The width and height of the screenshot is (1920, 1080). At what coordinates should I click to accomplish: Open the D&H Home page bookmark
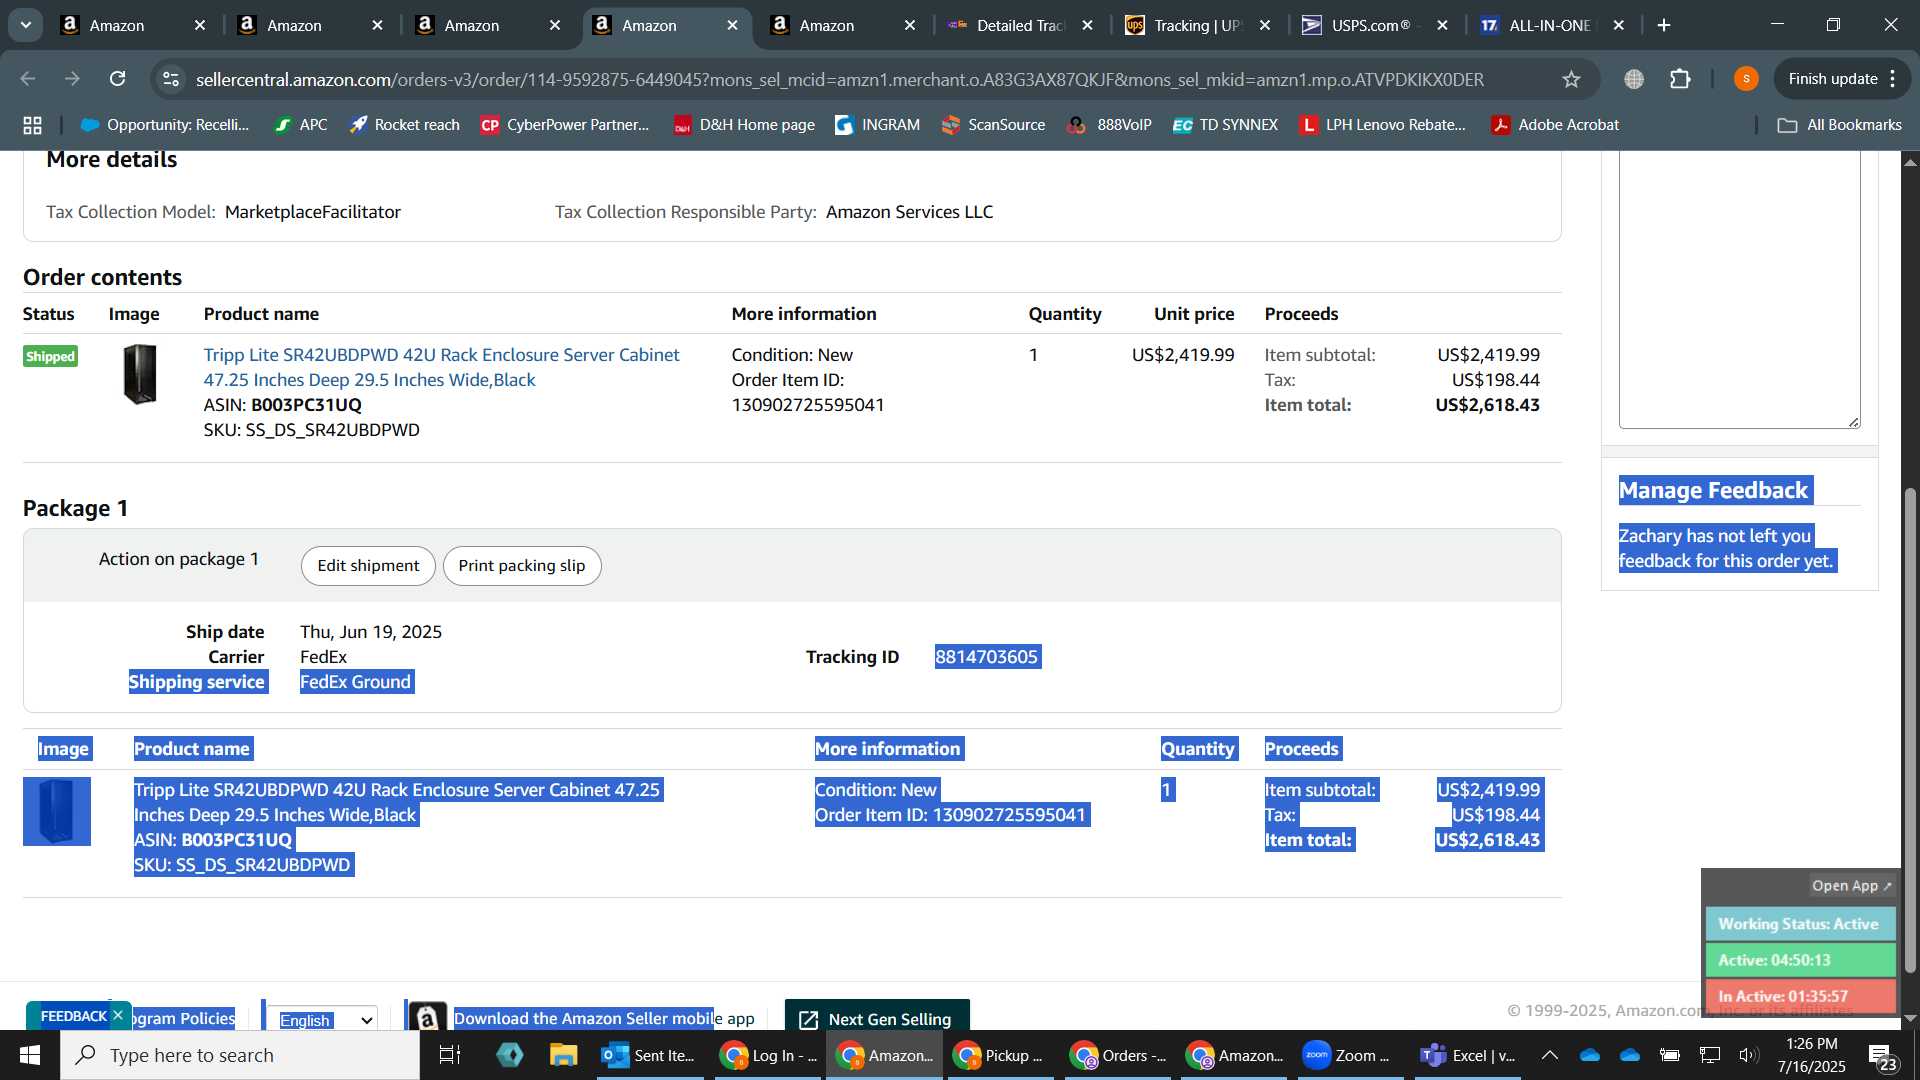pos(744,125)
